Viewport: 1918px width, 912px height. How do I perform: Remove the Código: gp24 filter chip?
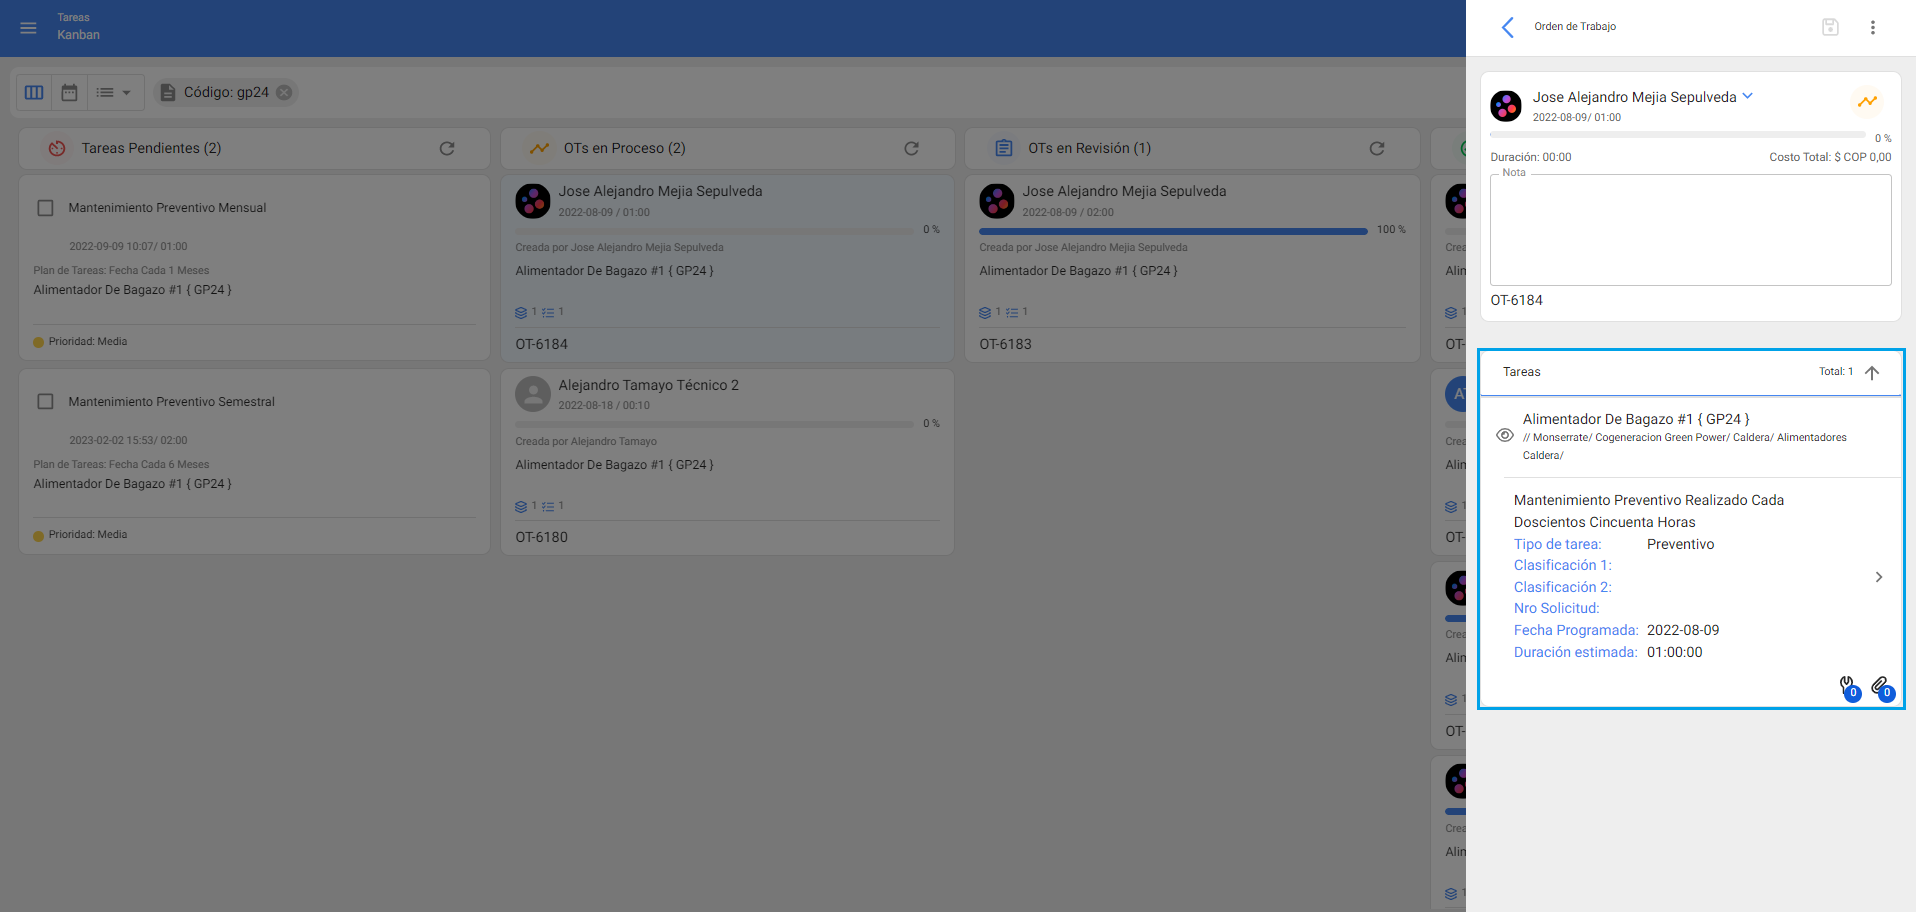285,92
